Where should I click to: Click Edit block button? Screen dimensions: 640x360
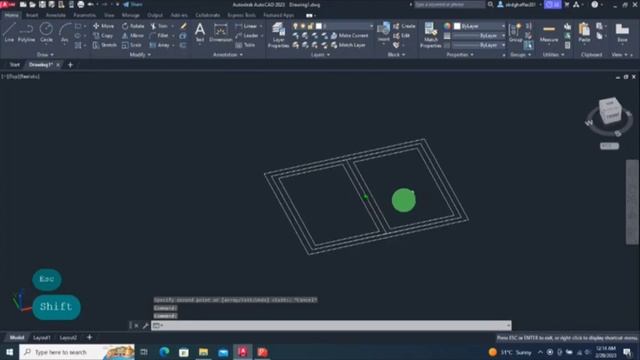(401, 36)
